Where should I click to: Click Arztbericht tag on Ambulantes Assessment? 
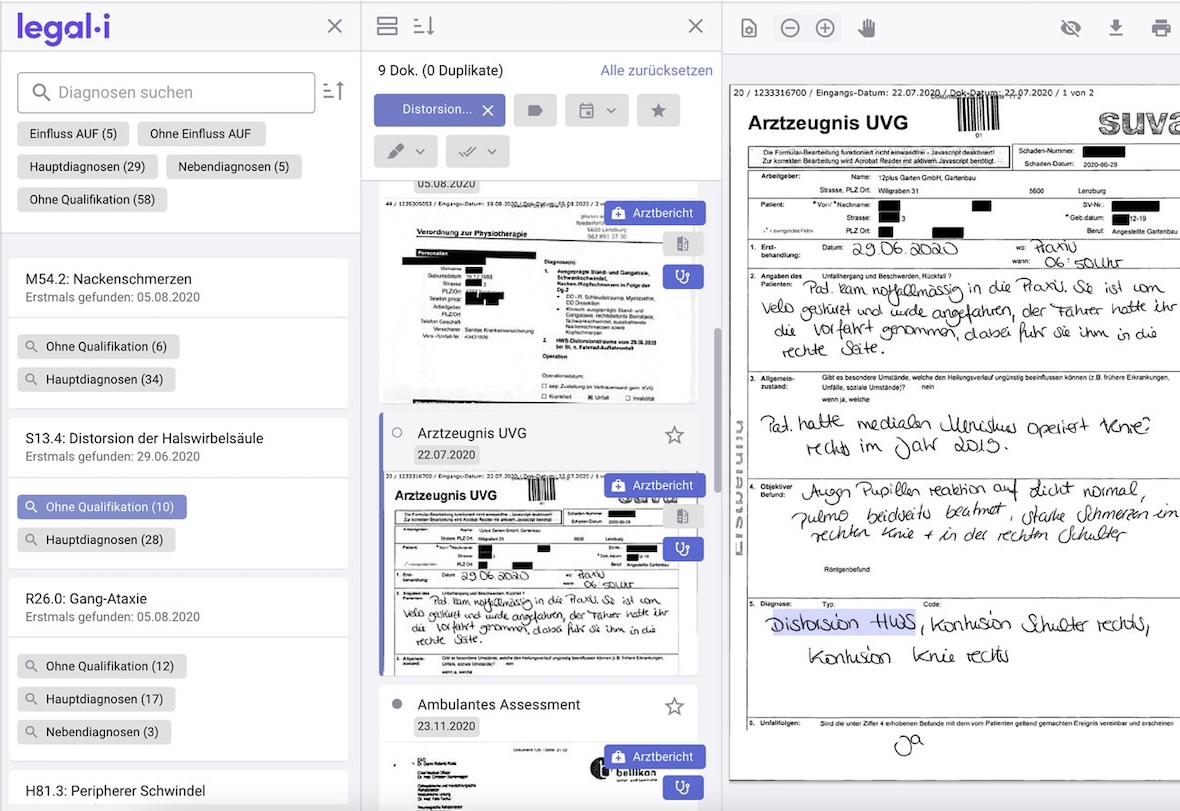pos(654,757)
